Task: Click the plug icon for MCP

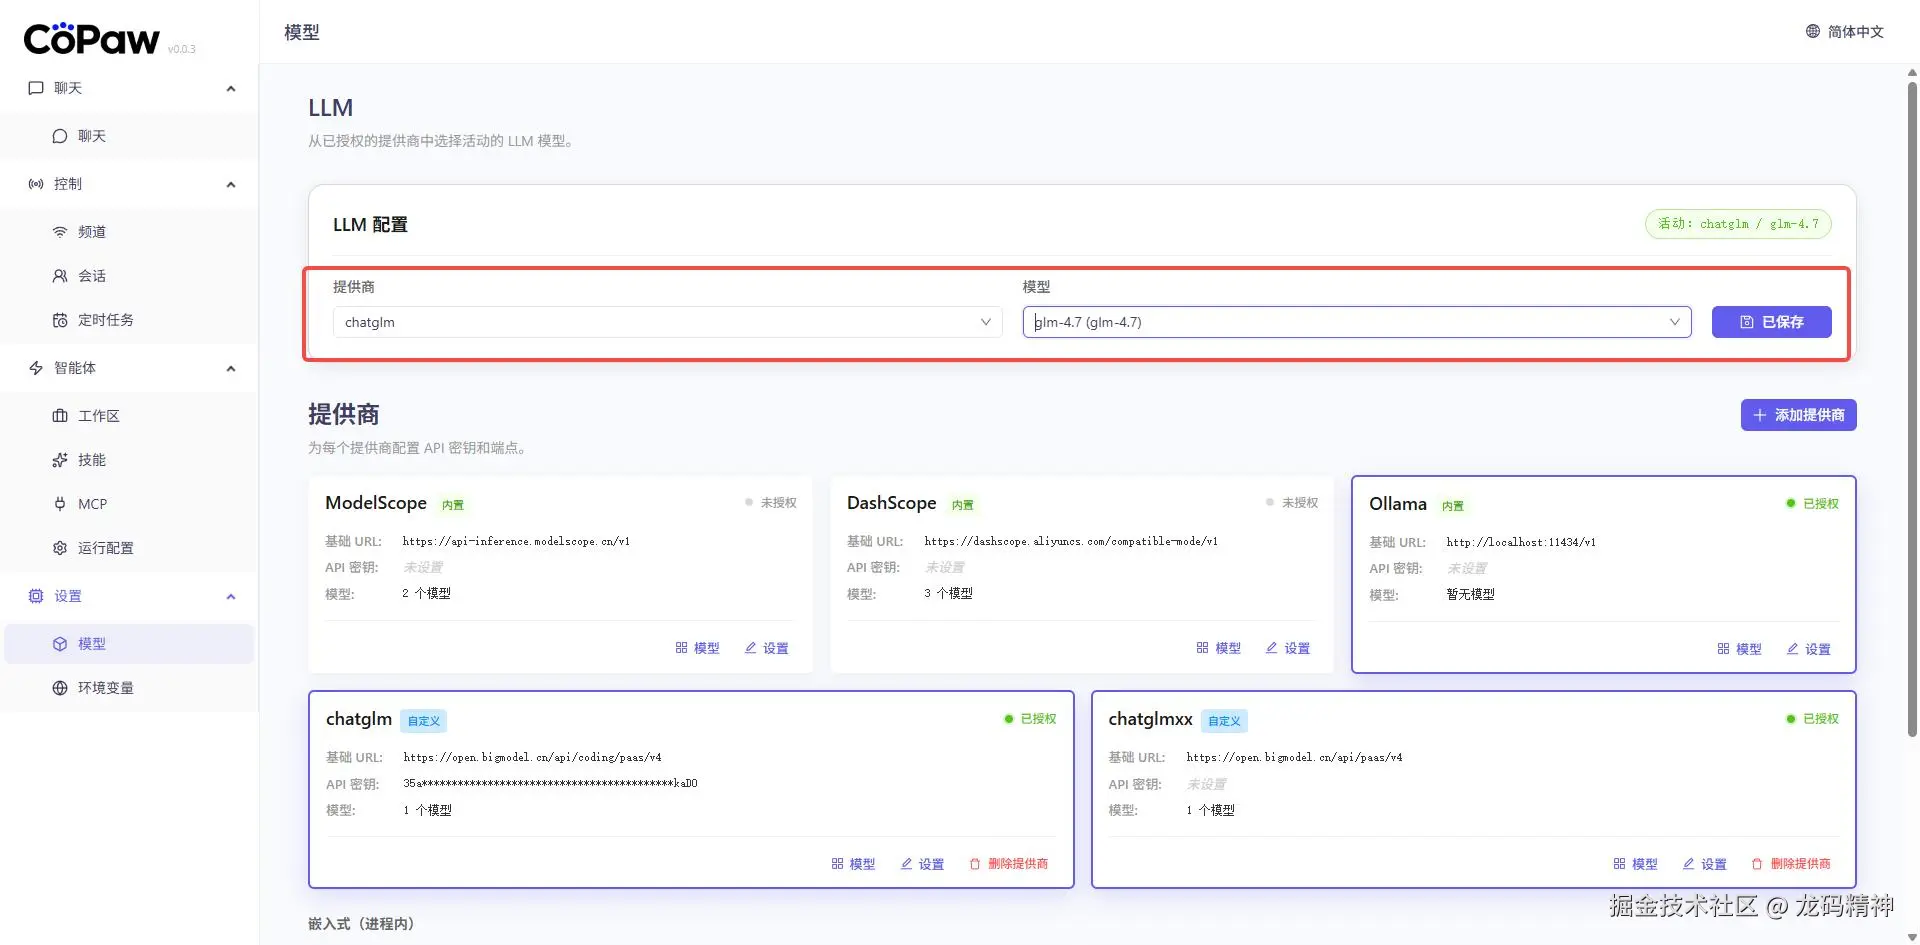Action: (x=60, y=504)
